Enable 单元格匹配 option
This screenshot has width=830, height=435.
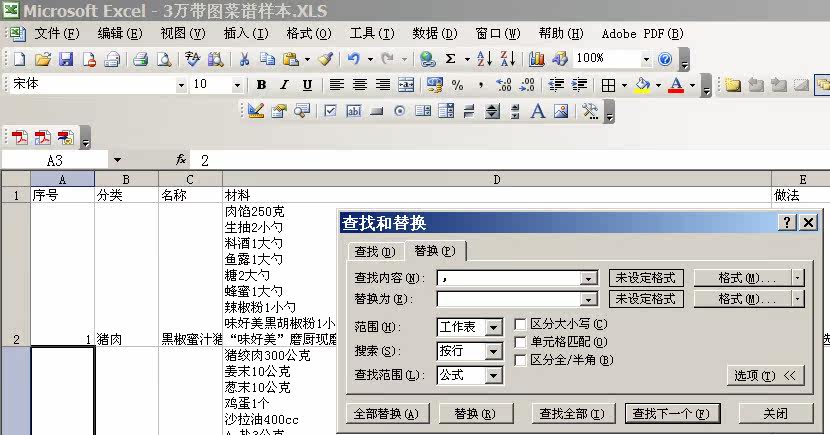click(x=520, y=342)
